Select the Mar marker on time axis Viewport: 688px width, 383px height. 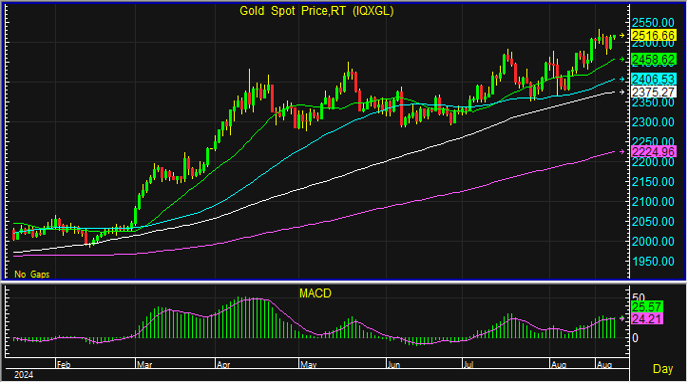[x=144, y=365]
